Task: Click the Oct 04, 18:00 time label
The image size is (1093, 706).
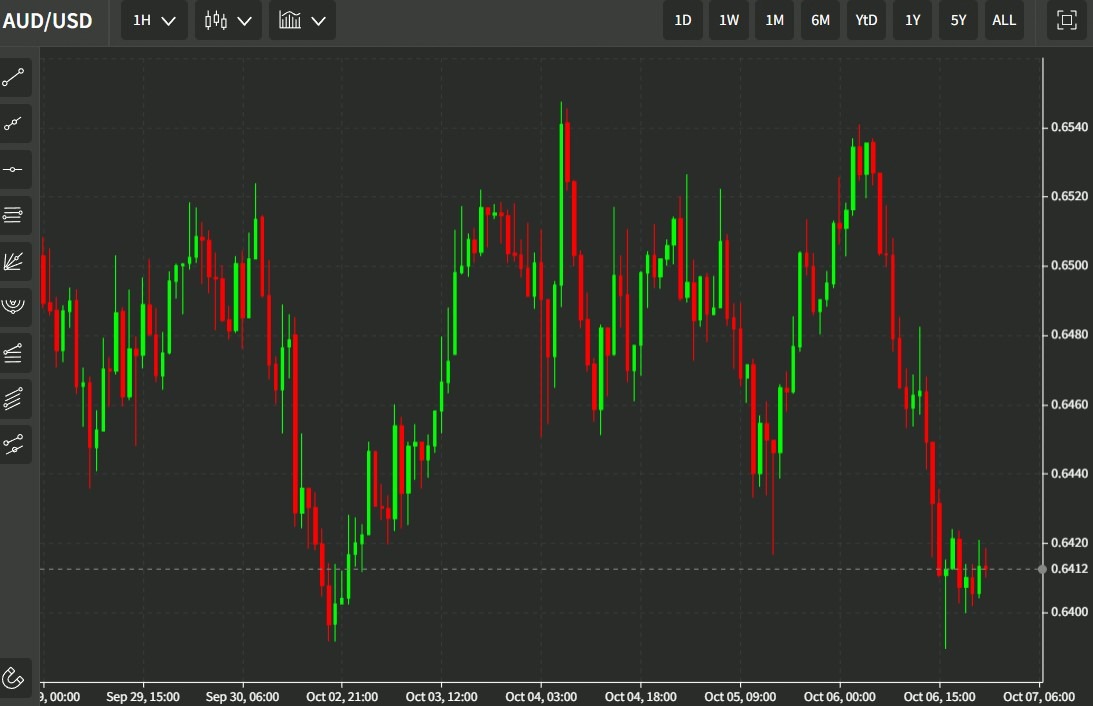Action: (x=641, y=696)
